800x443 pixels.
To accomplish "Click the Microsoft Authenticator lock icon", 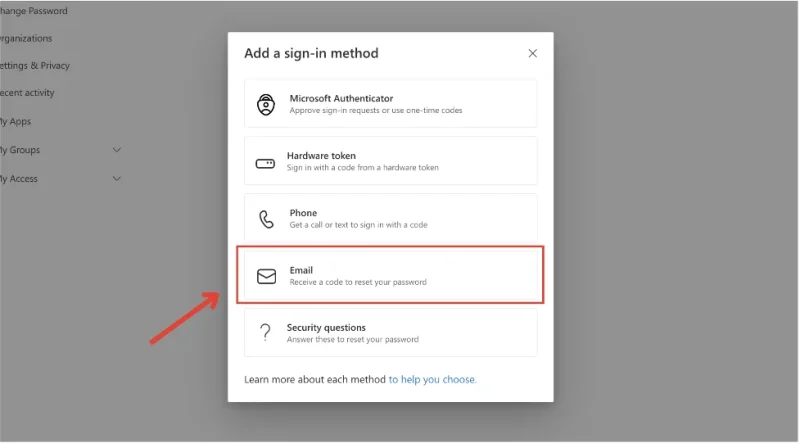I will [x=266, y=104].
